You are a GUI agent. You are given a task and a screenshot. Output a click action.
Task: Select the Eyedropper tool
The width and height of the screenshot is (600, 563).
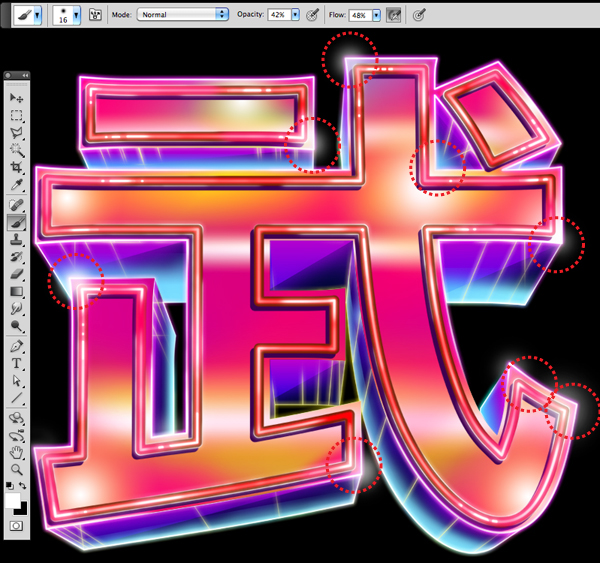(16, 185)
